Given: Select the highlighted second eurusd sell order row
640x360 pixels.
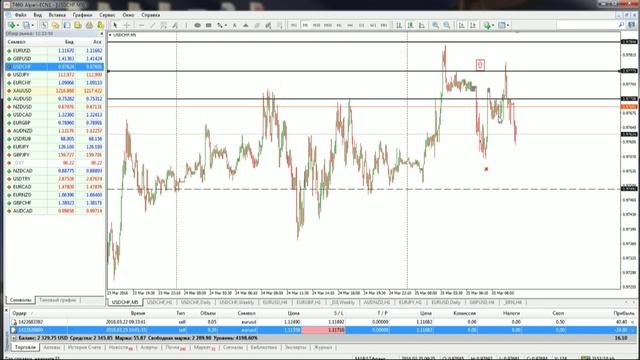Looking at the screenshot, I should [322, 330].
